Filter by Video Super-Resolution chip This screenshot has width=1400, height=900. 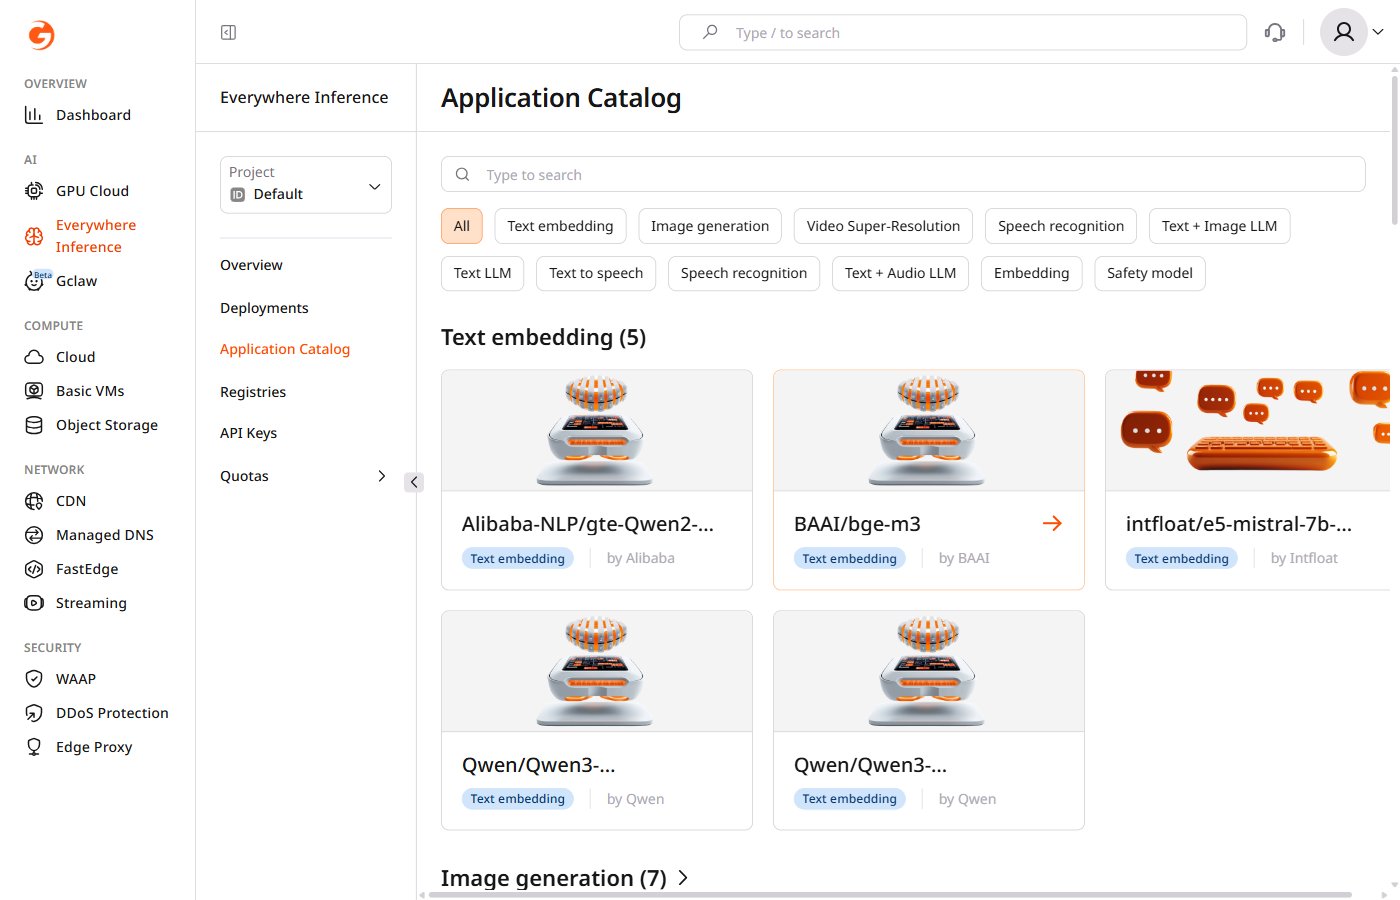(x=883, y=226)
